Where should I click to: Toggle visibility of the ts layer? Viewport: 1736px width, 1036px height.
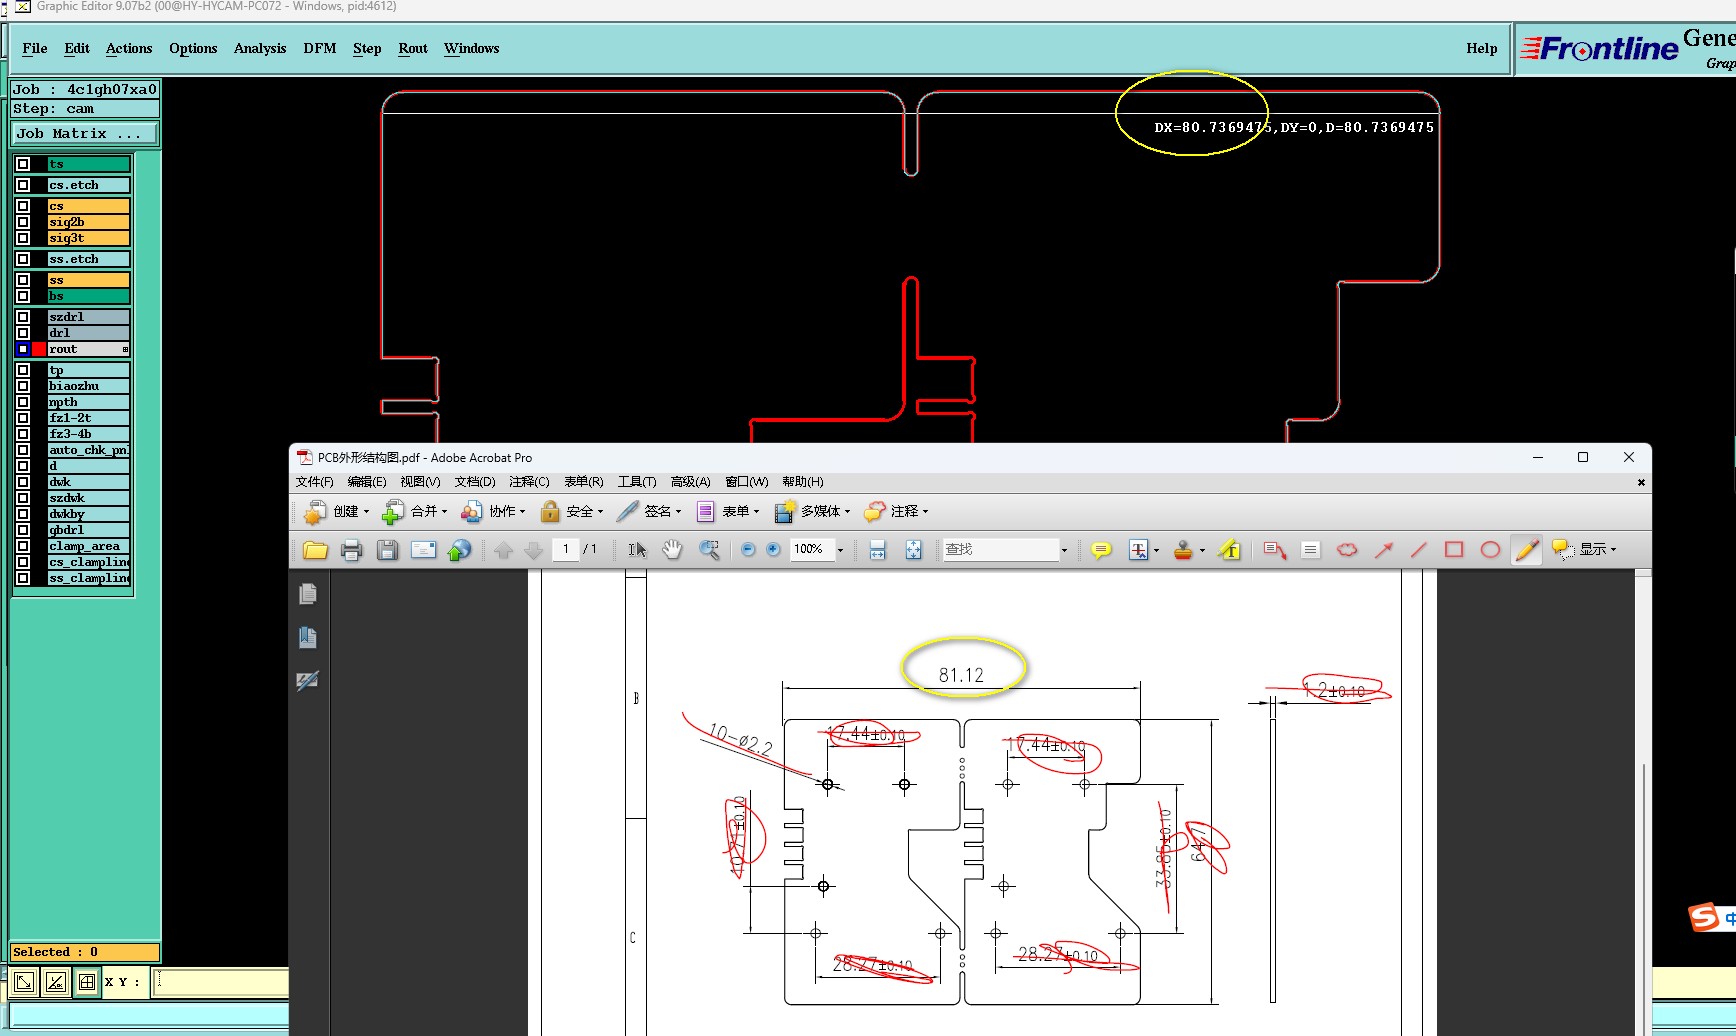coord(23,164)
